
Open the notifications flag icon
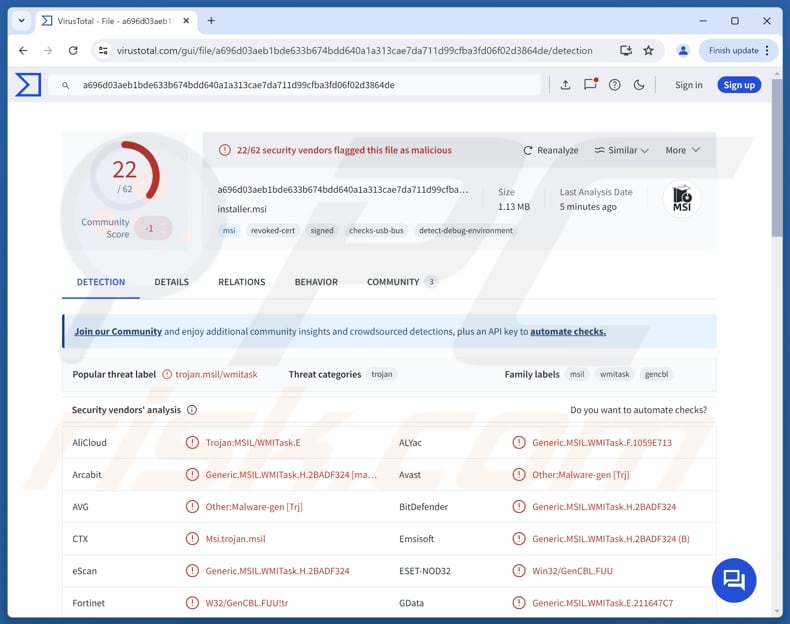[590, 85]
